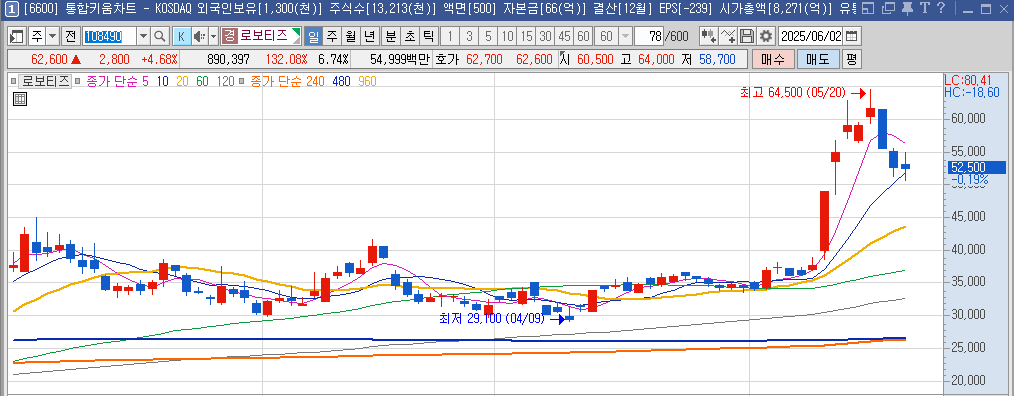The width and height of the screenshot is (1014, 396).
Task: Toggle the square before 종가 단순 5 legend
Action: (x=77, y=82)
